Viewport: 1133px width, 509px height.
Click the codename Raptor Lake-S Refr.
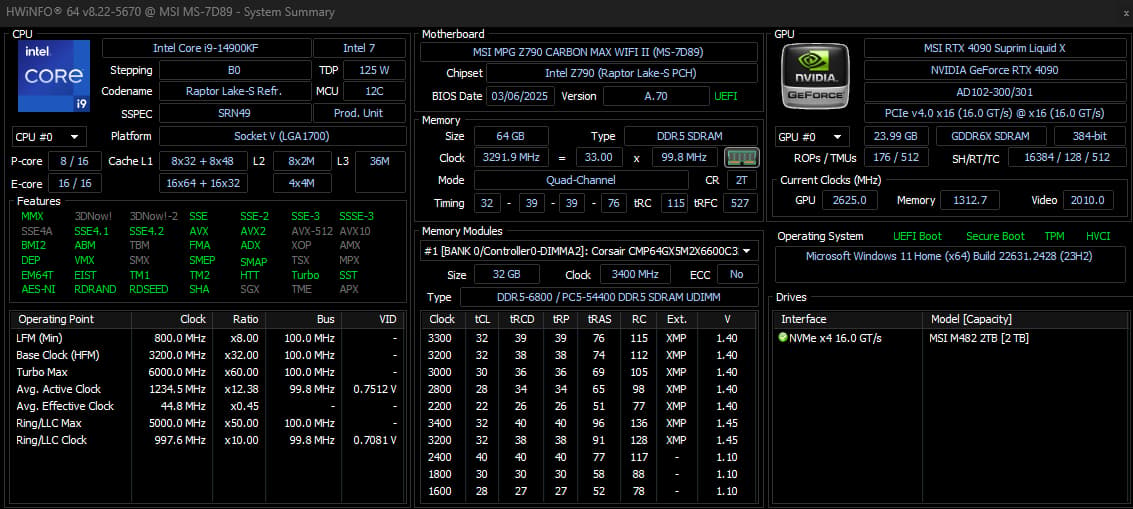[234, 92]
